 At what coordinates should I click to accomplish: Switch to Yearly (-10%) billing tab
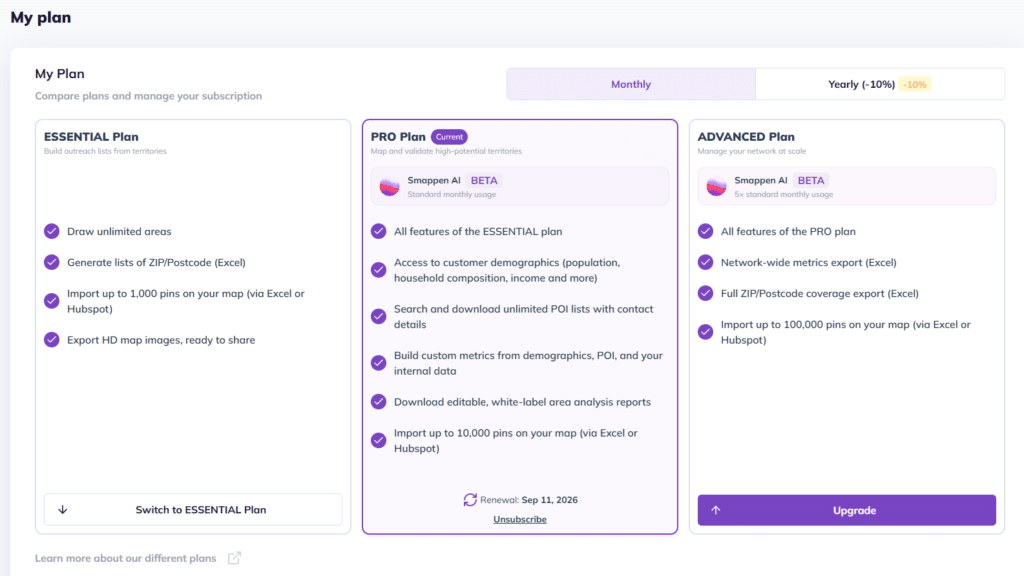pos(880,84)
